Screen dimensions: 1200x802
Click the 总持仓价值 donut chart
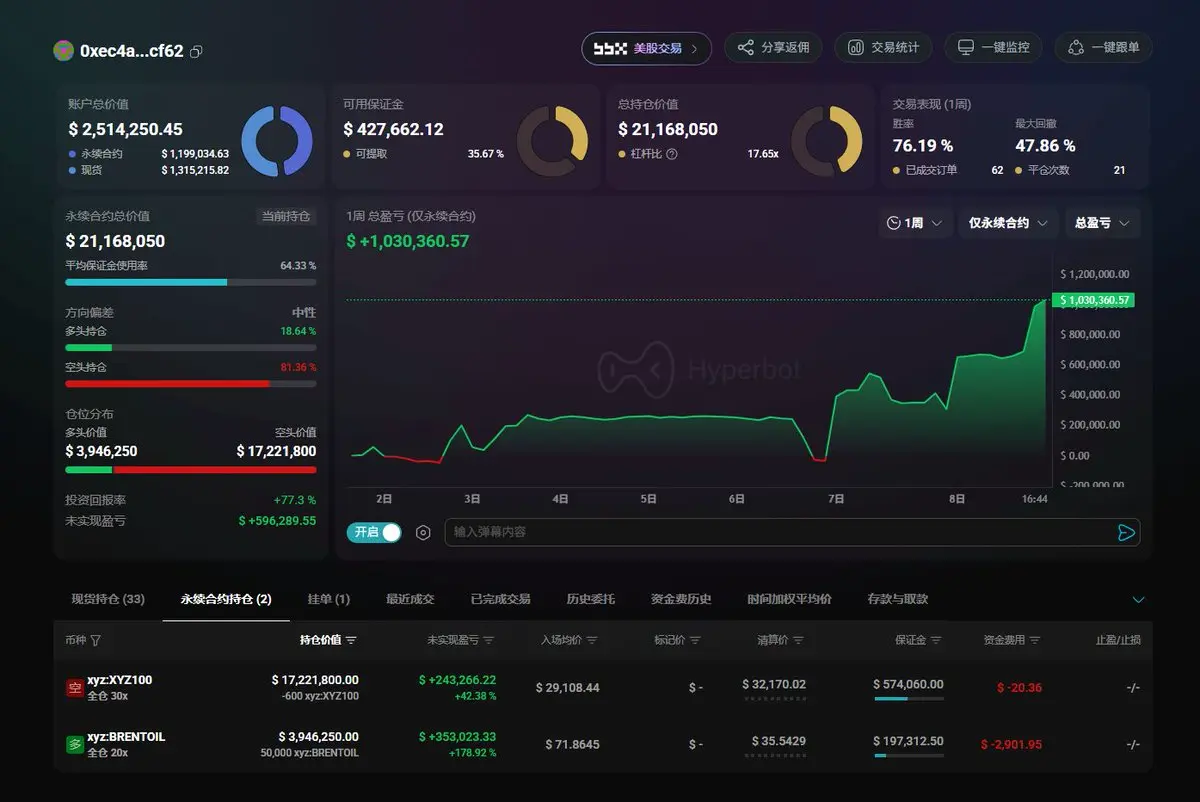click(x=826, y=141)
